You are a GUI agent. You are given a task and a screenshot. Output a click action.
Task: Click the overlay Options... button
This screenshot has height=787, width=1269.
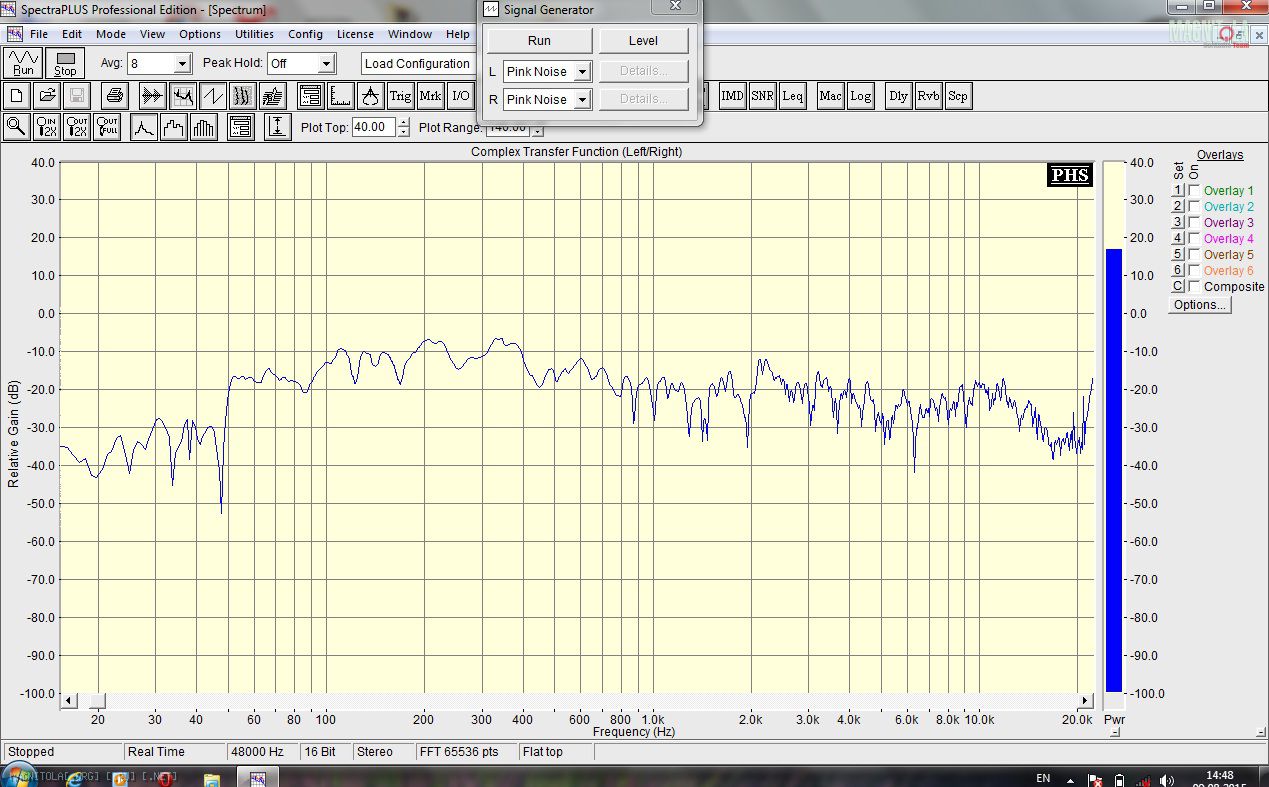[1200, 305]
